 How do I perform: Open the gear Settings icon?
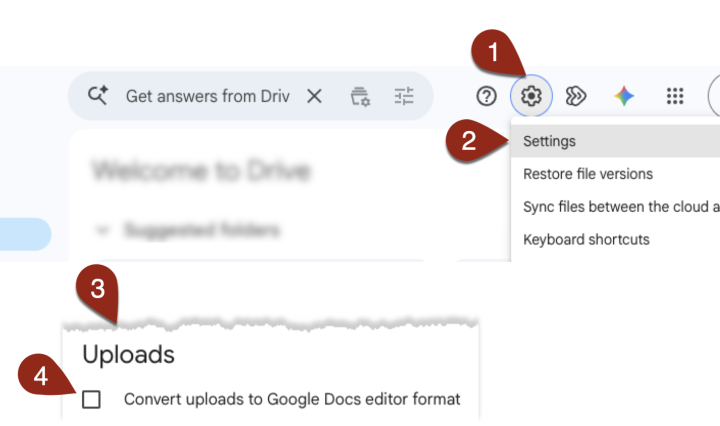point(531,96)
